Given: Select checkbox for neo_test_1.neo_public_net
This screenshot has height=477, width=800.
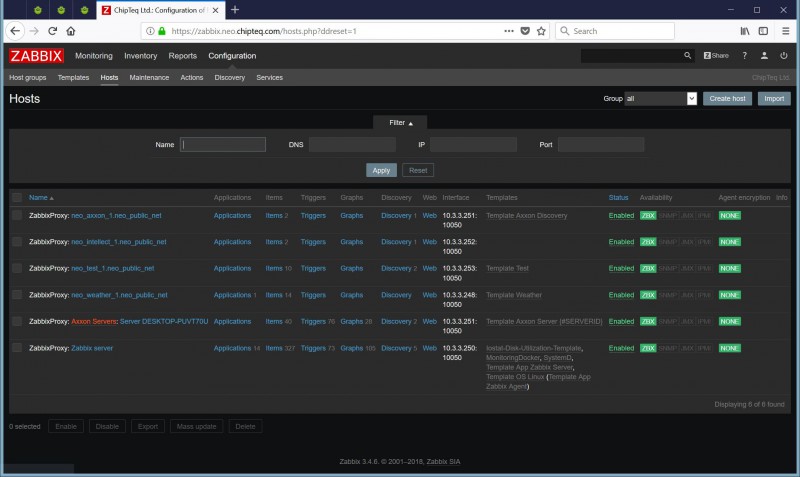Looking at the screenshot, I should coord(17,268).
